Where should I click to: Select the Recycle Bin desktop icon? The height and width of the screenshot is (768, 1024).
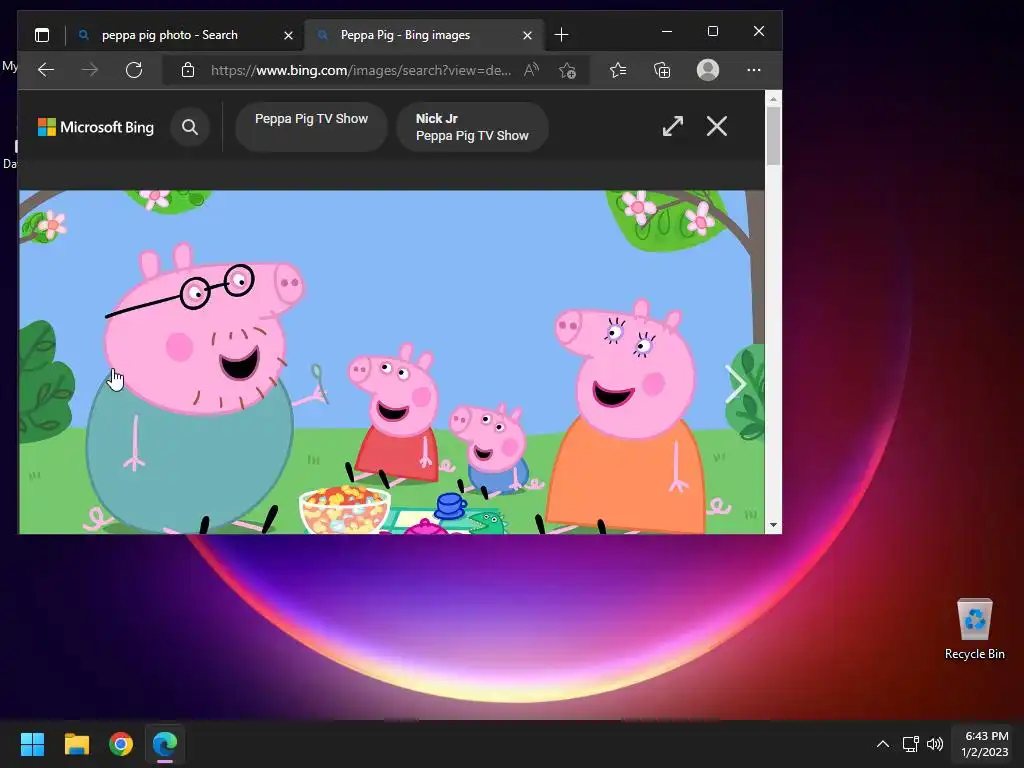click(974, 628)
